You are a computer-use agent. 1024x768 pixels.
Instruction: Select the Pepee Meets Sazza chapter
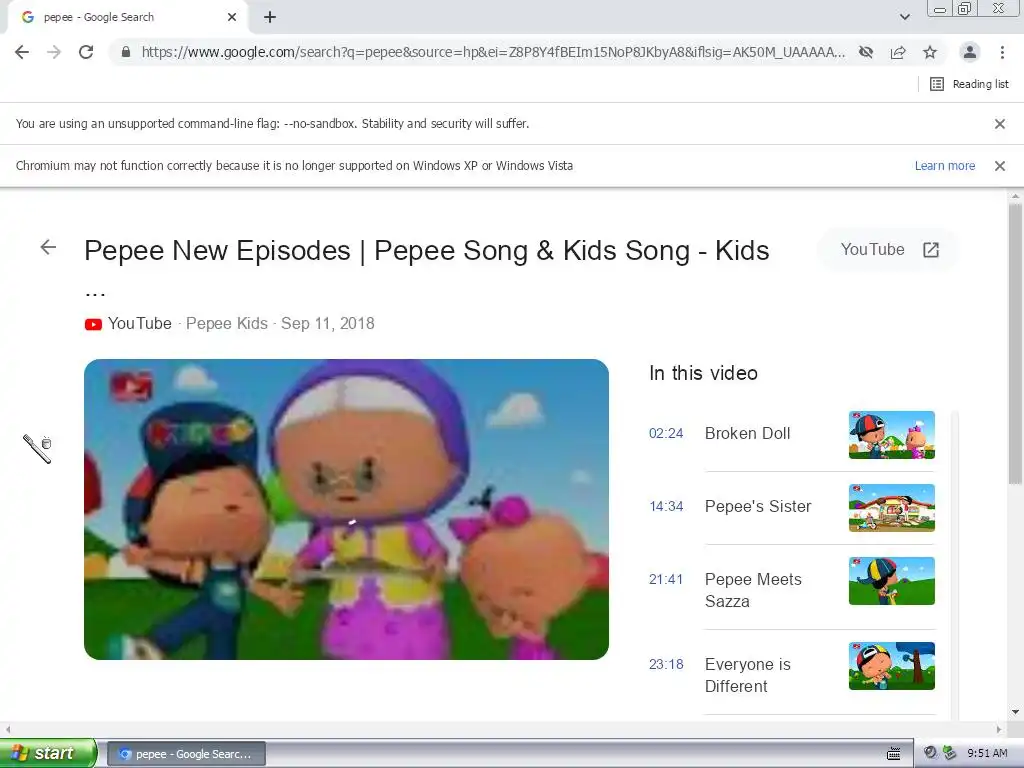(x=753, y=590)
